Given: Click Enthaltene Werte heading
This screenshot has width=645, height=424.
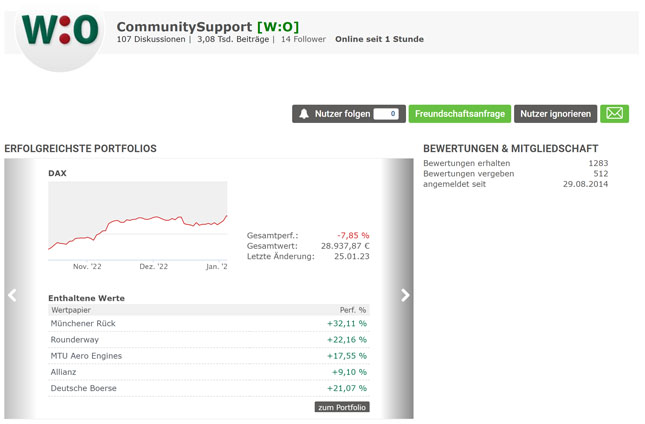Looking at the screenshot, I should (x=86, y=298).
